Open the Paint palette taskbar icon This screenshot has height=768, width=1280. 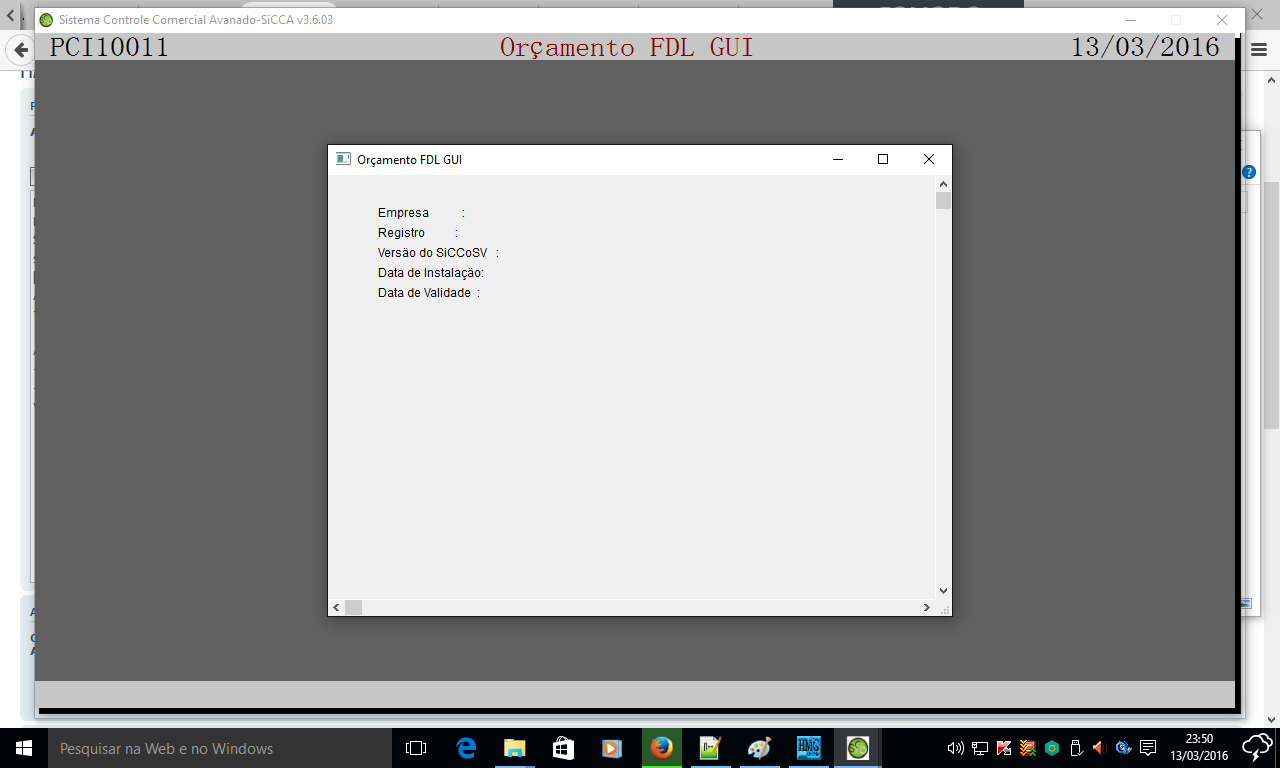(759, 748)
